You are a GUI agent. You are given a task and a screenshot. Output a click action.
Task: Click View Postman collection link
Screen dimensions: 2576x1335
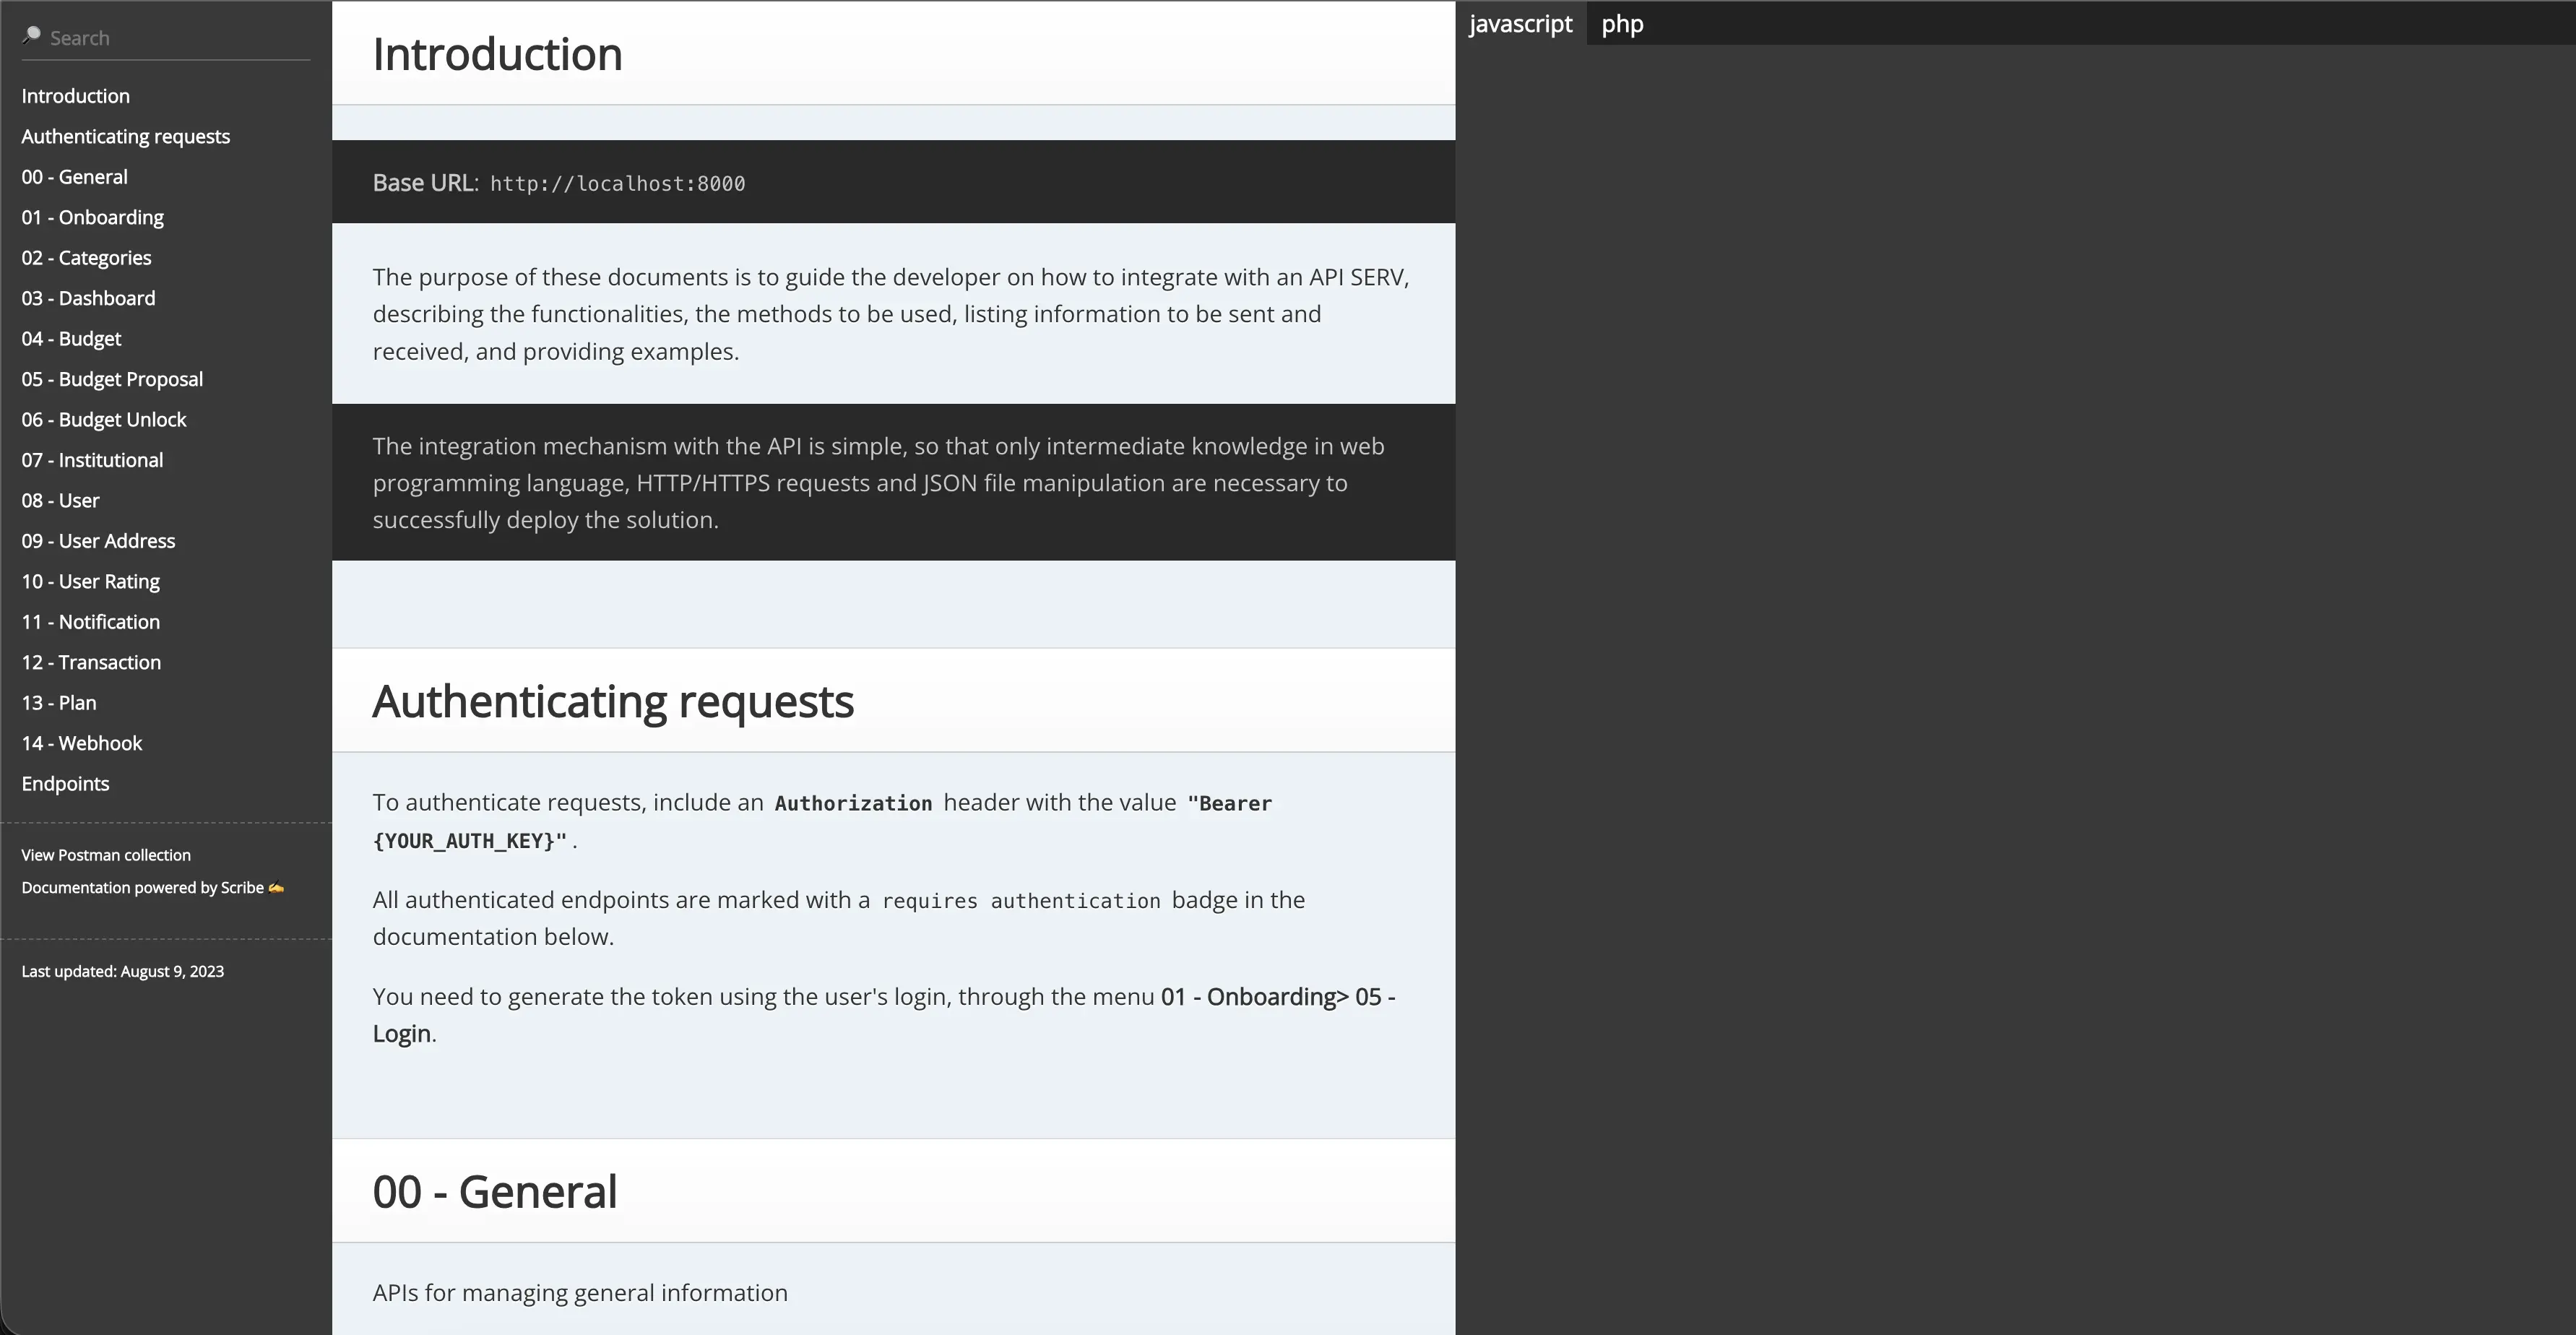106,855
